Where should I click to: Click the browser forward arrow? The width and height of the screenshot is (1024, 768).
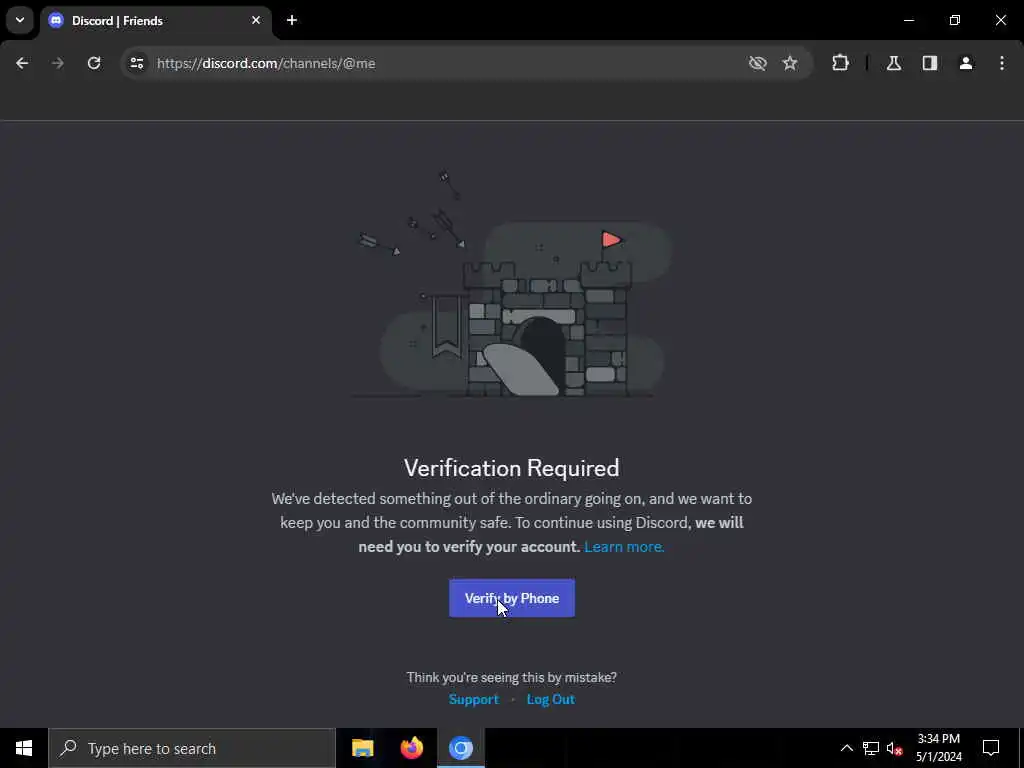coord(58,63)
